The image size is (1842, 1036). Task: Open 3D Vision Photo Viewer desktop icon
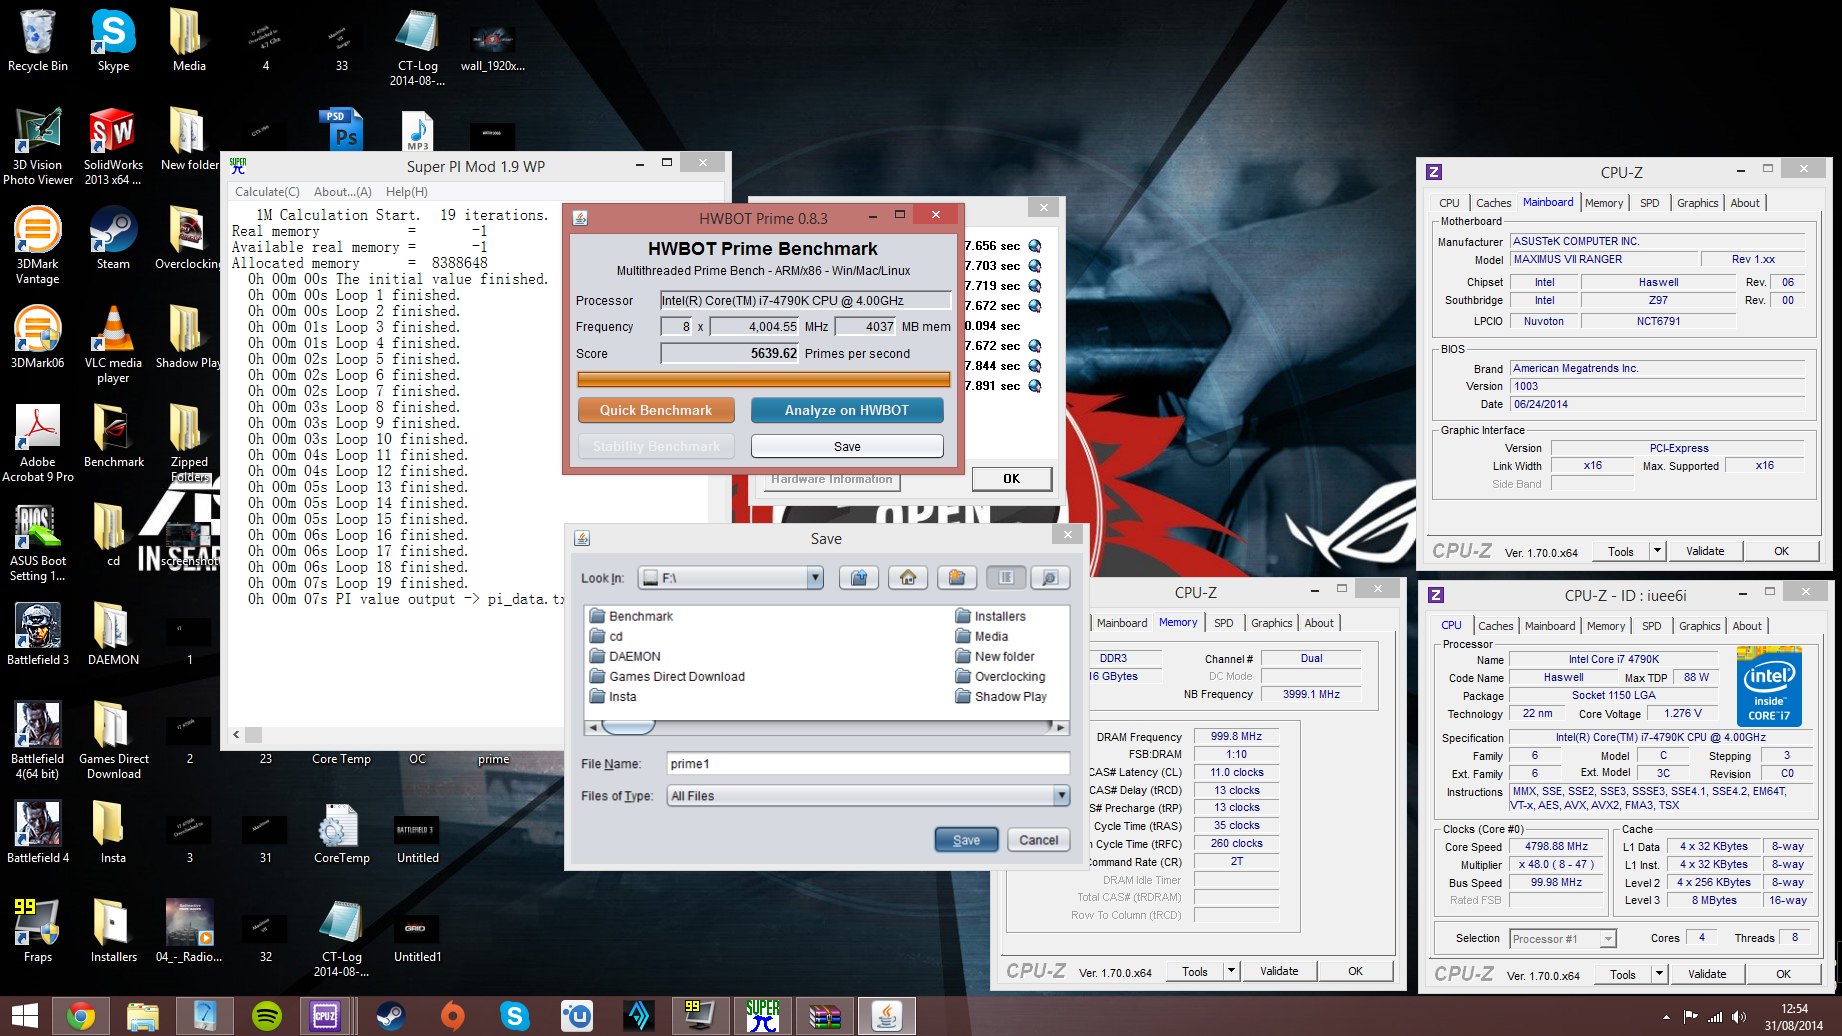[38, 146]
